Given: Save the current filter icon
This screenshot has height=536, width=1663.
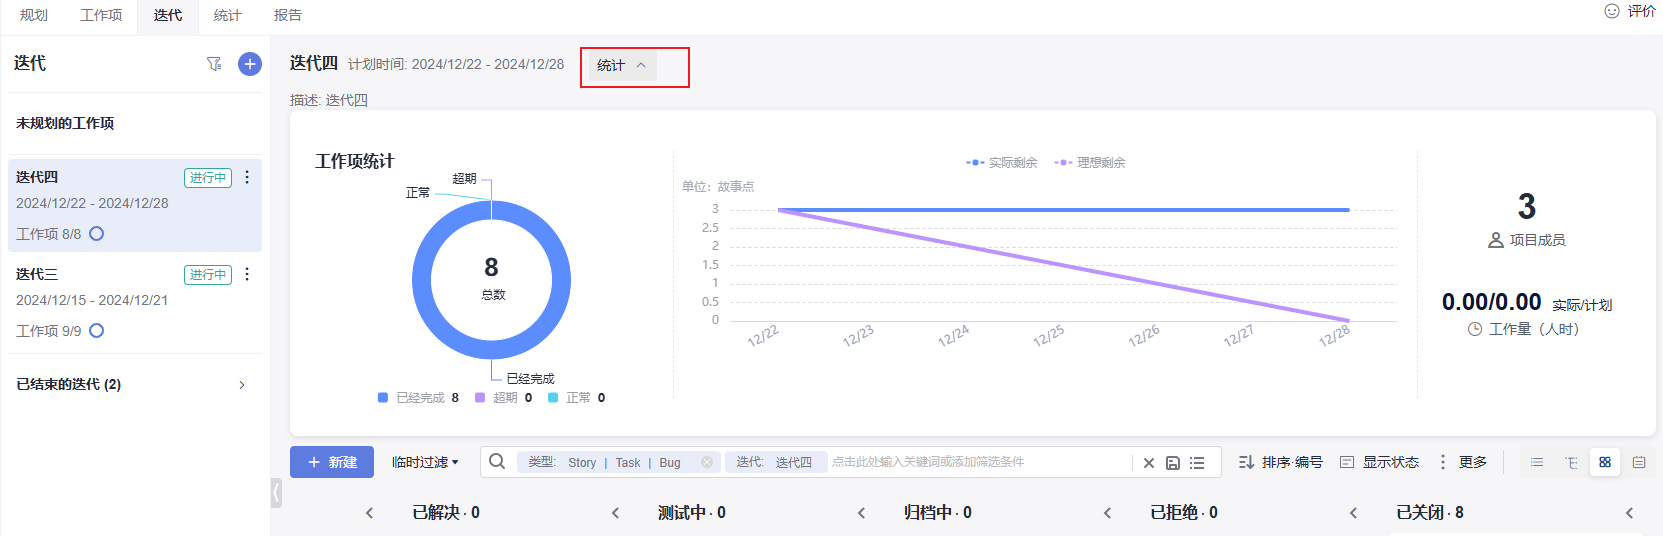Looking at the screenshot, I should click(x=1173, y=463).
